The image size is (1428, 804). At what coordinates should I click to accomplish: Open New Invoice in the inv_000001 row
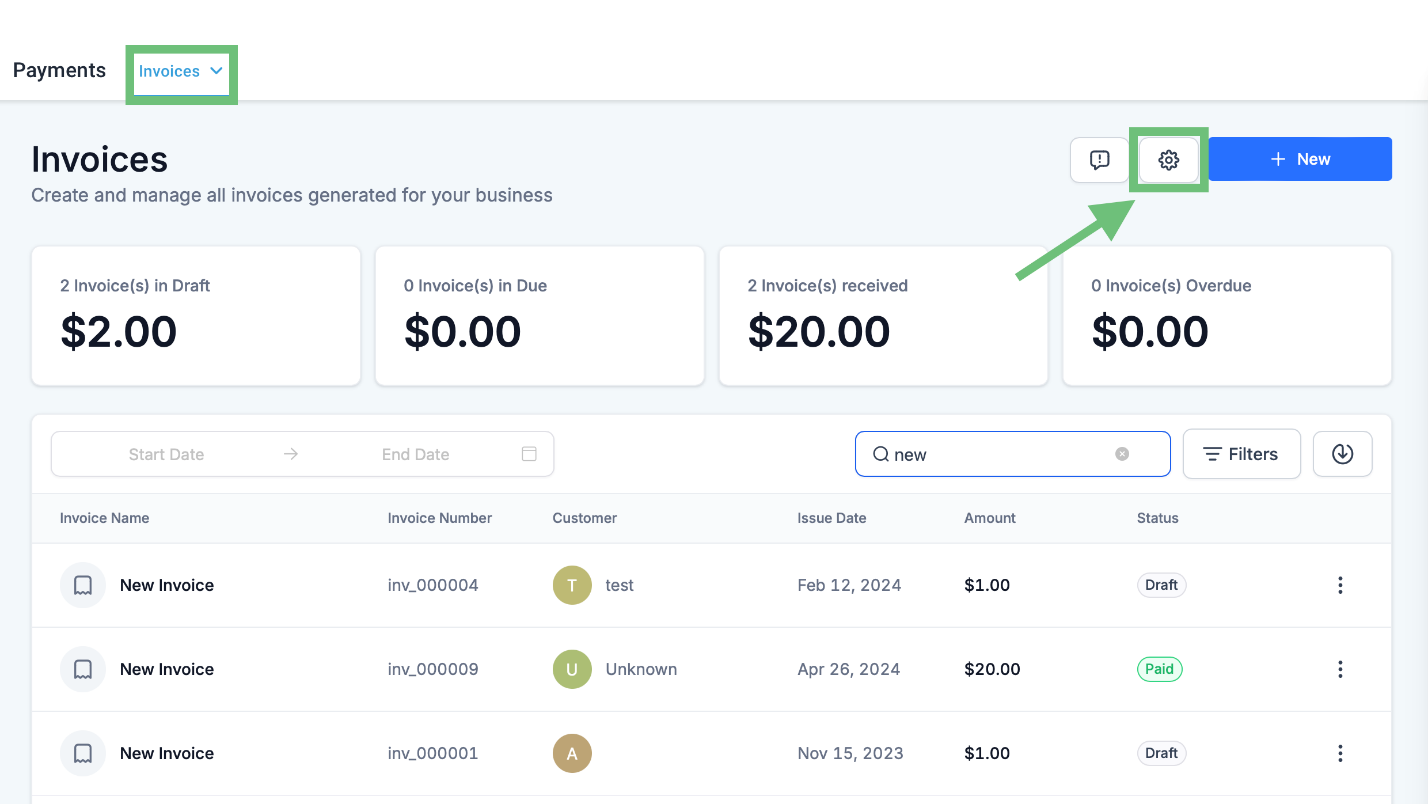[x=167, y=753]
